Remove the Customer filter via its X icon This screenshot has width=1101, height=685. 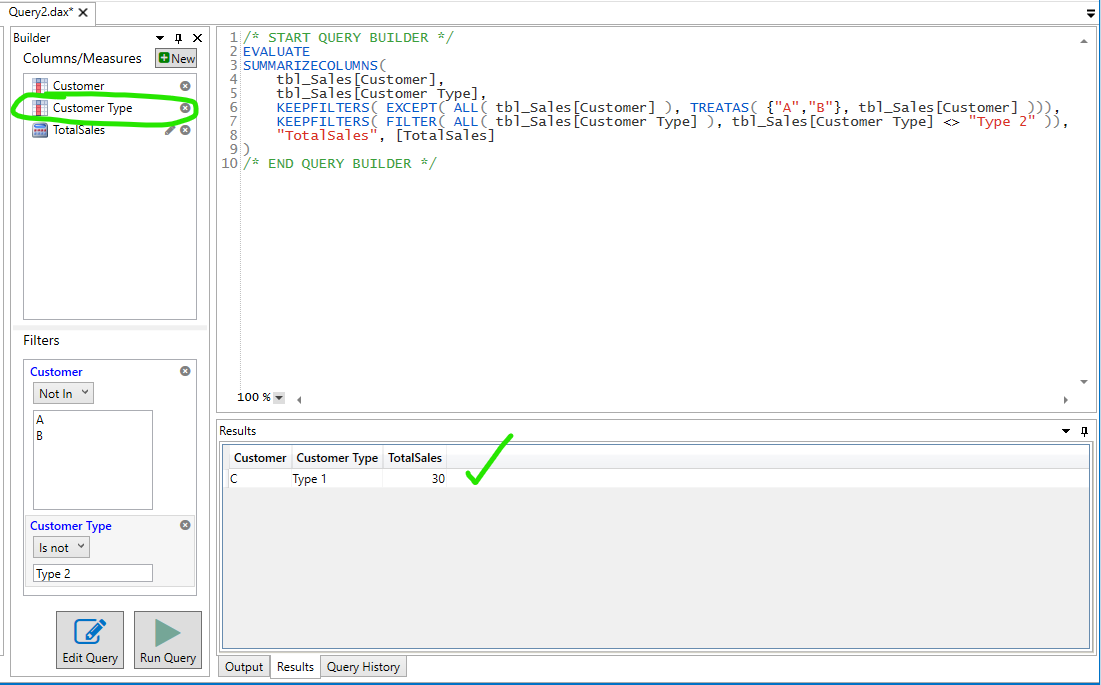184,371
